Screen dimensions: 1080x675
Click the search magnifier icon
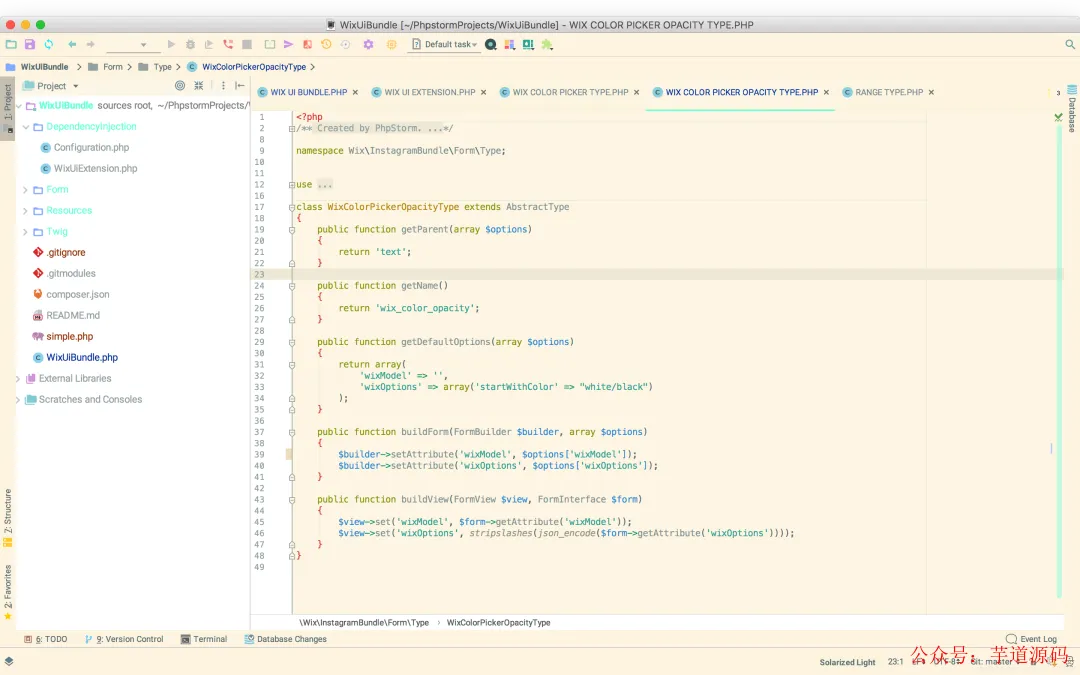coord(1069,45)
